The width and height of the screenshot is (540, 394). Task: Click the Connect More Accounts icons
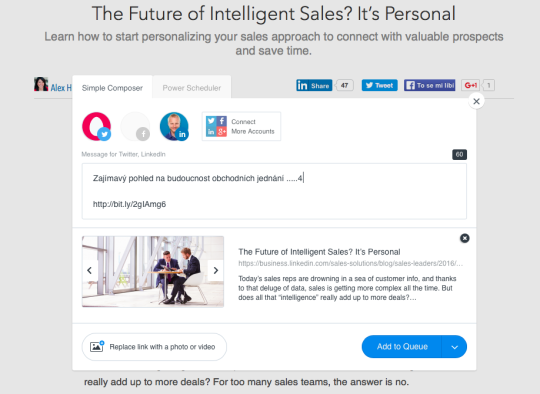click(216, 126)
